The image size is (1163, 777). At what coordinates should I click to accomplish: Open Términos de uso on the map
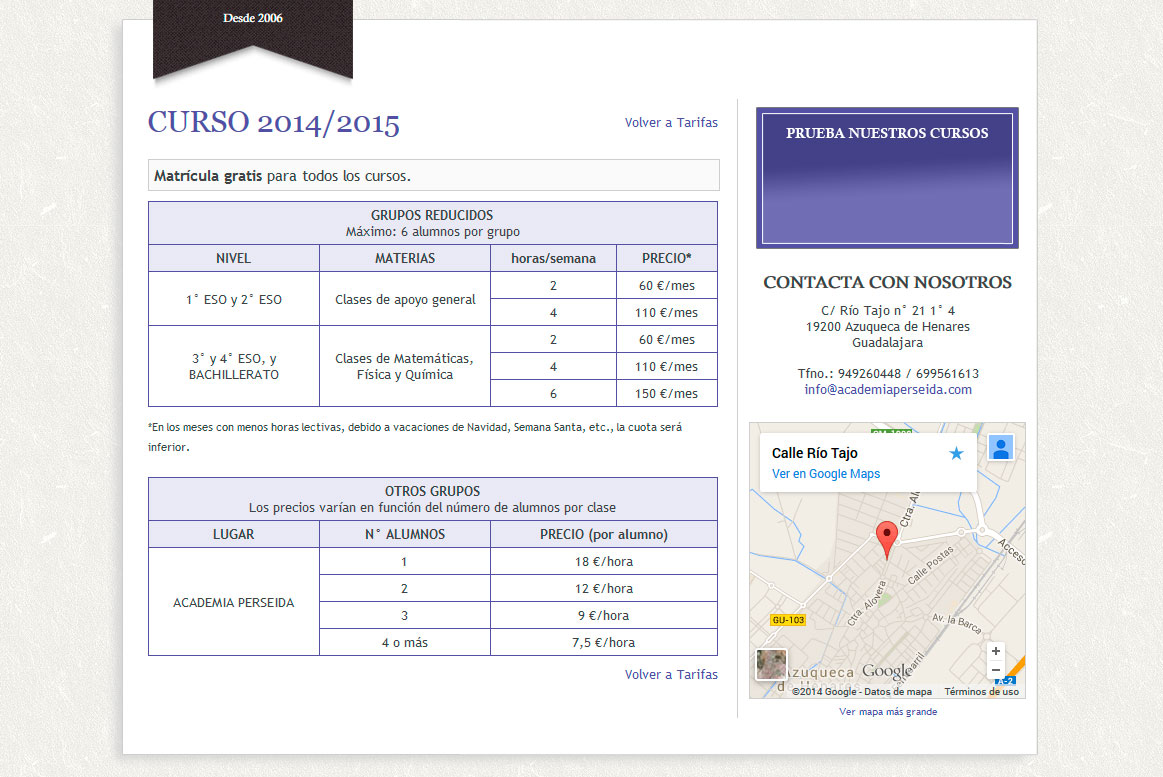pyautogui.click(x=981, y=692)
